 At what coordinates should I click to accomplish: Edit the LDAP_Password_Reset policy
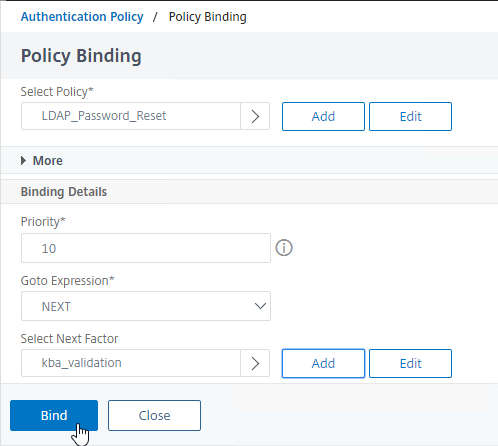[x=410, y=116]
